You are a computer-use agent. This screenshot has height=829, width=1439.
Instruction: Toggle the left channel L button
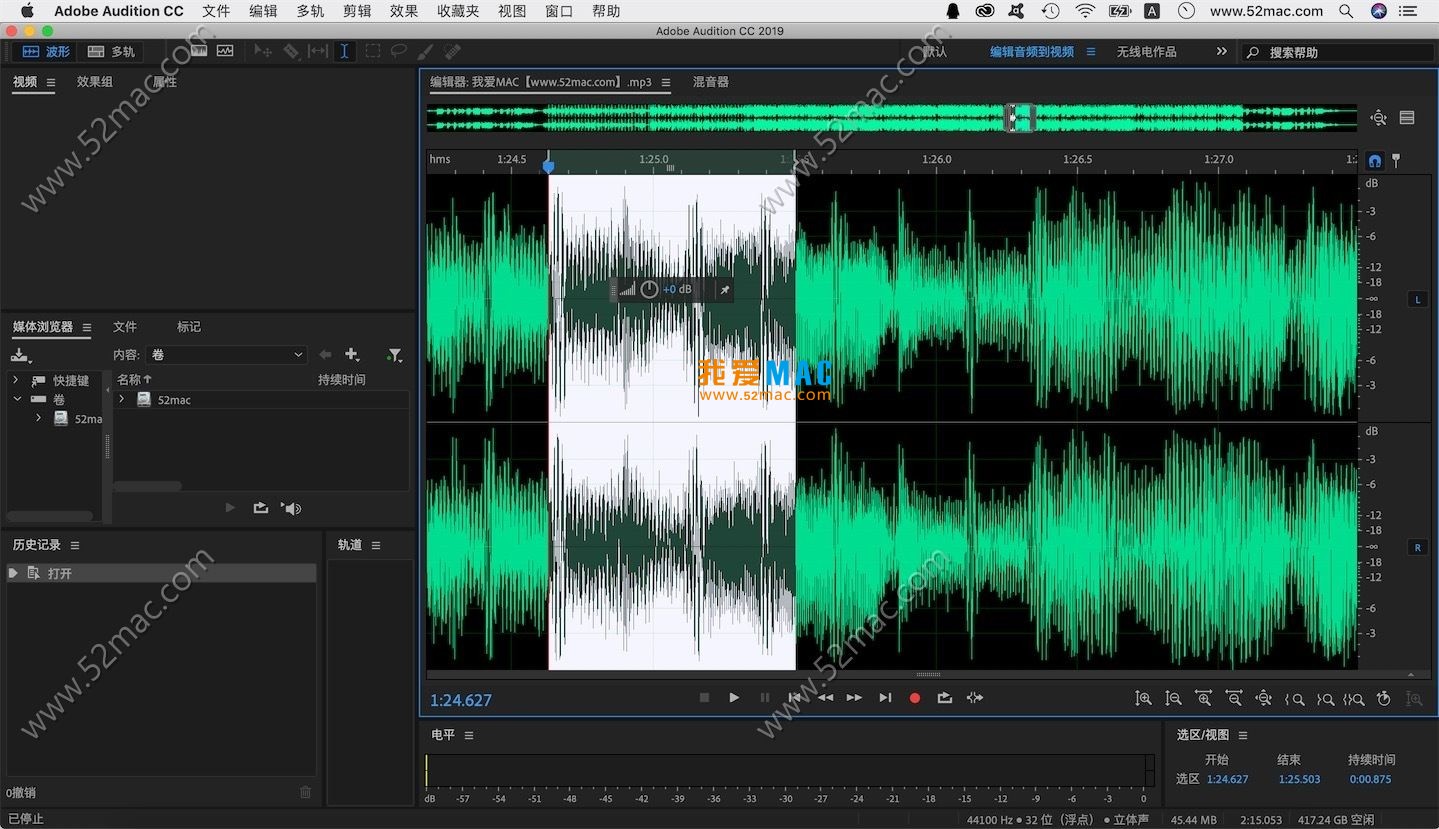tap(1417, 299)
